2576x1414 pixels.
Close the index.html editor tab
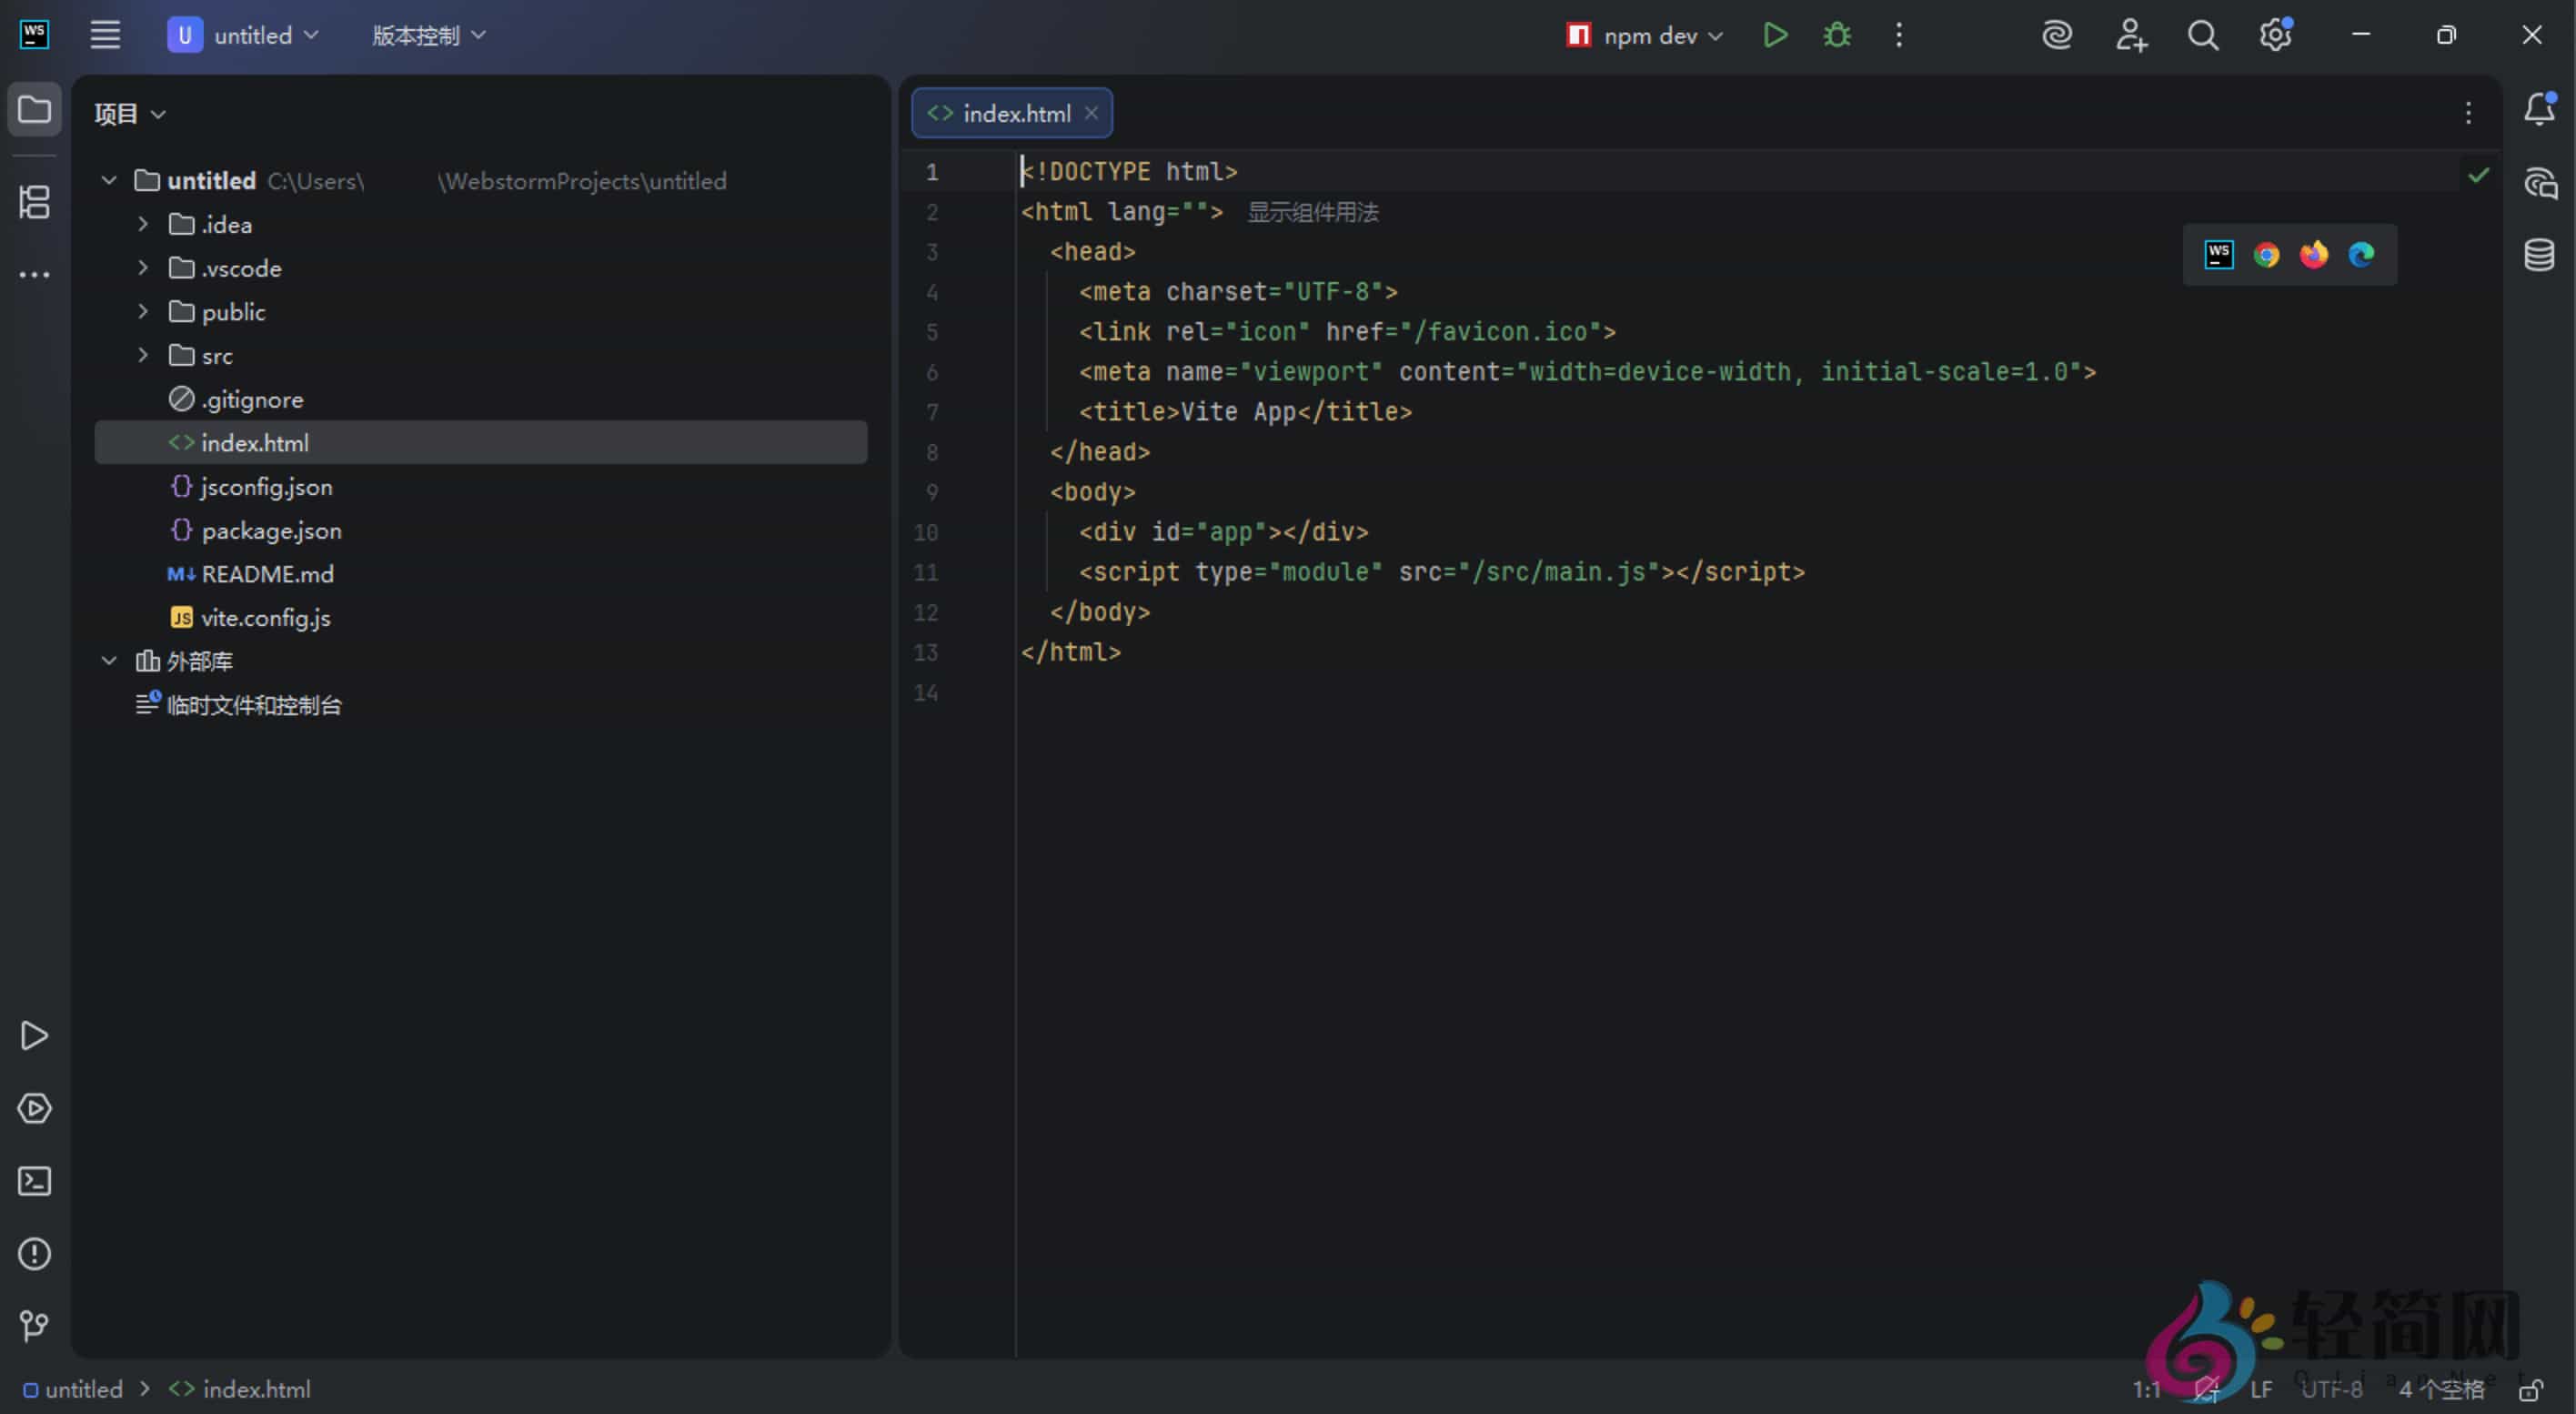(1091, 112)
